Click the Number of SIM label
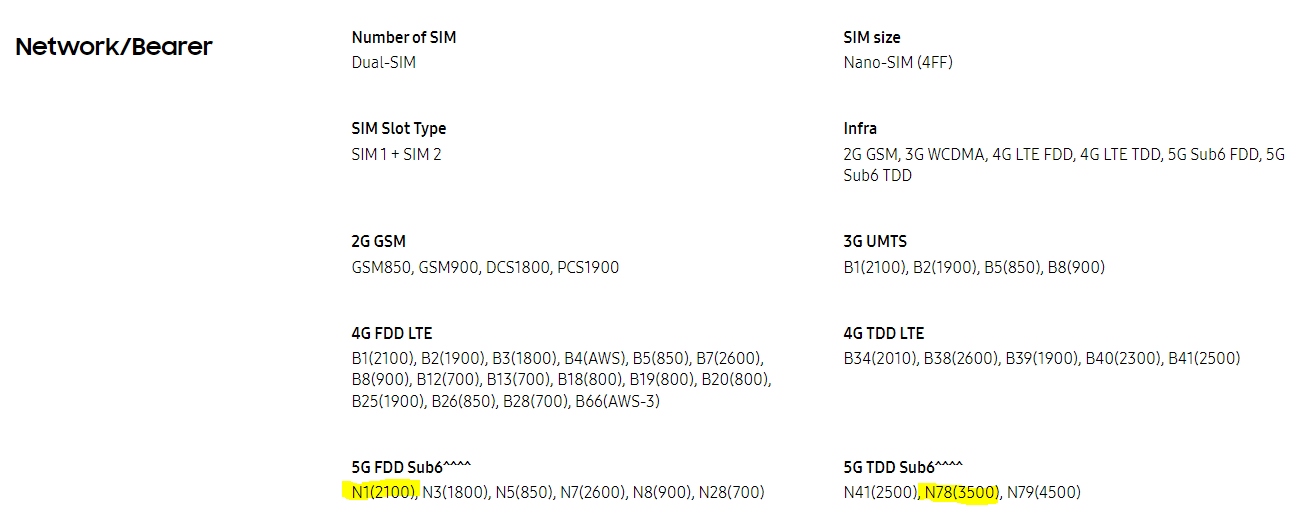The height and width of the screenshot is (531, 1303). 404,37
